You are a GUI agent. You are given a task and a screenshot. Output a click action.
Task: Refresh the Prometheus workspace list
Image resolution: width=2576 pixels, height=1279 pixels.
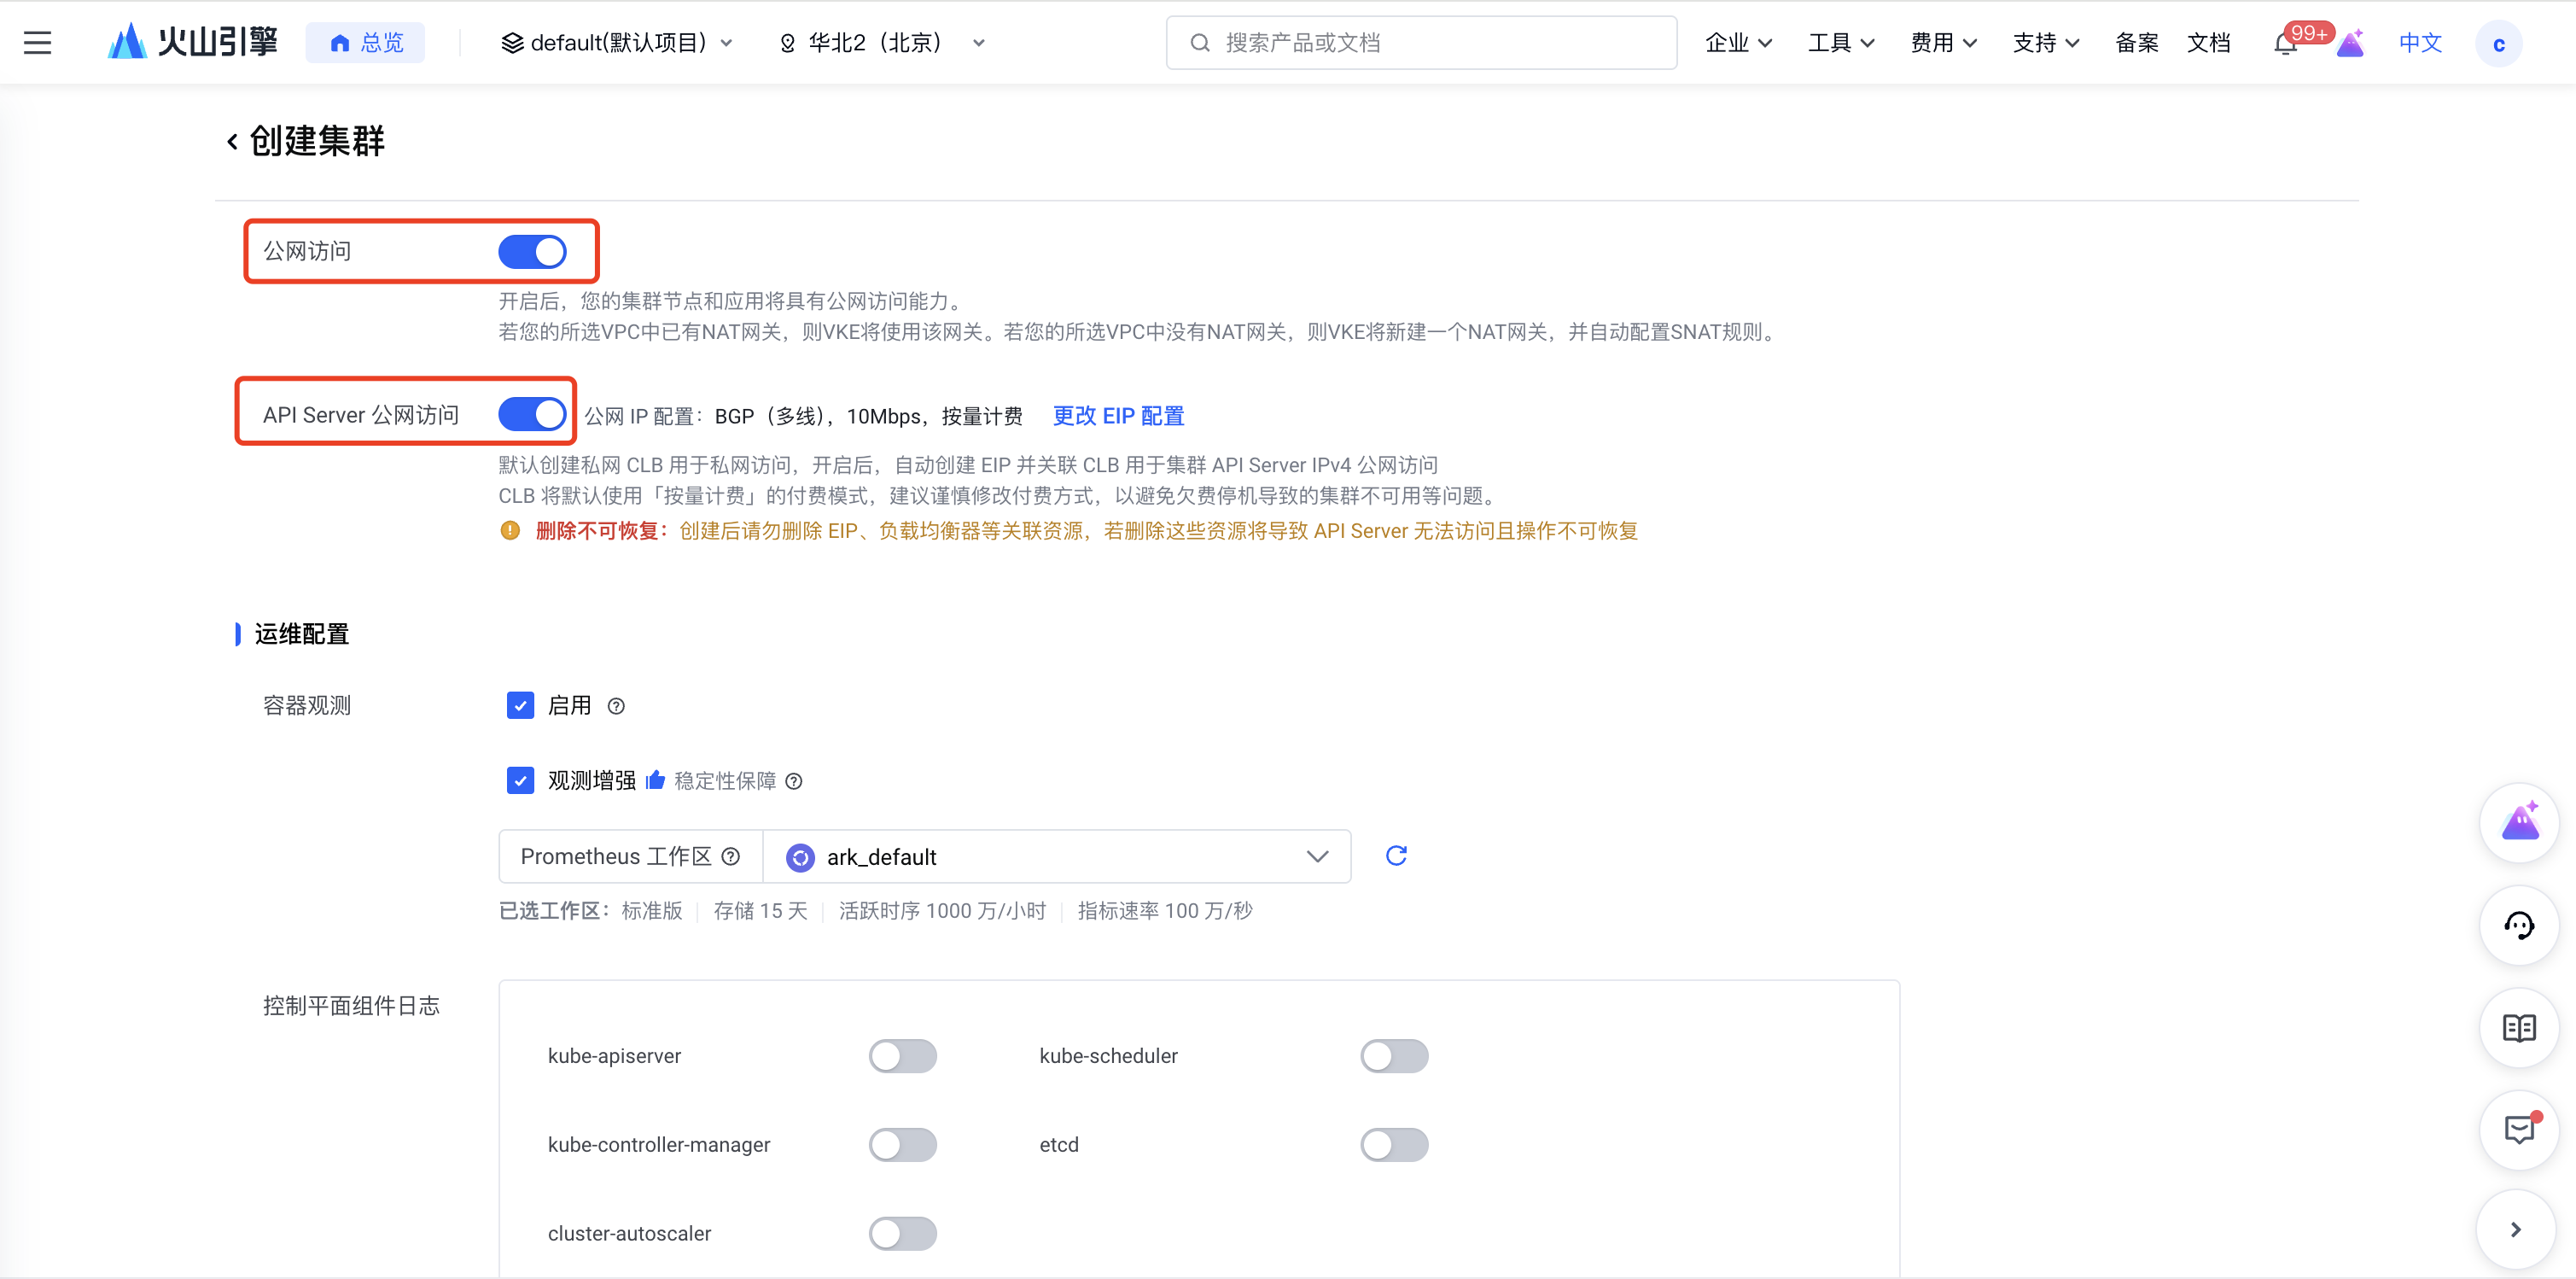(x=1396, y=856)
